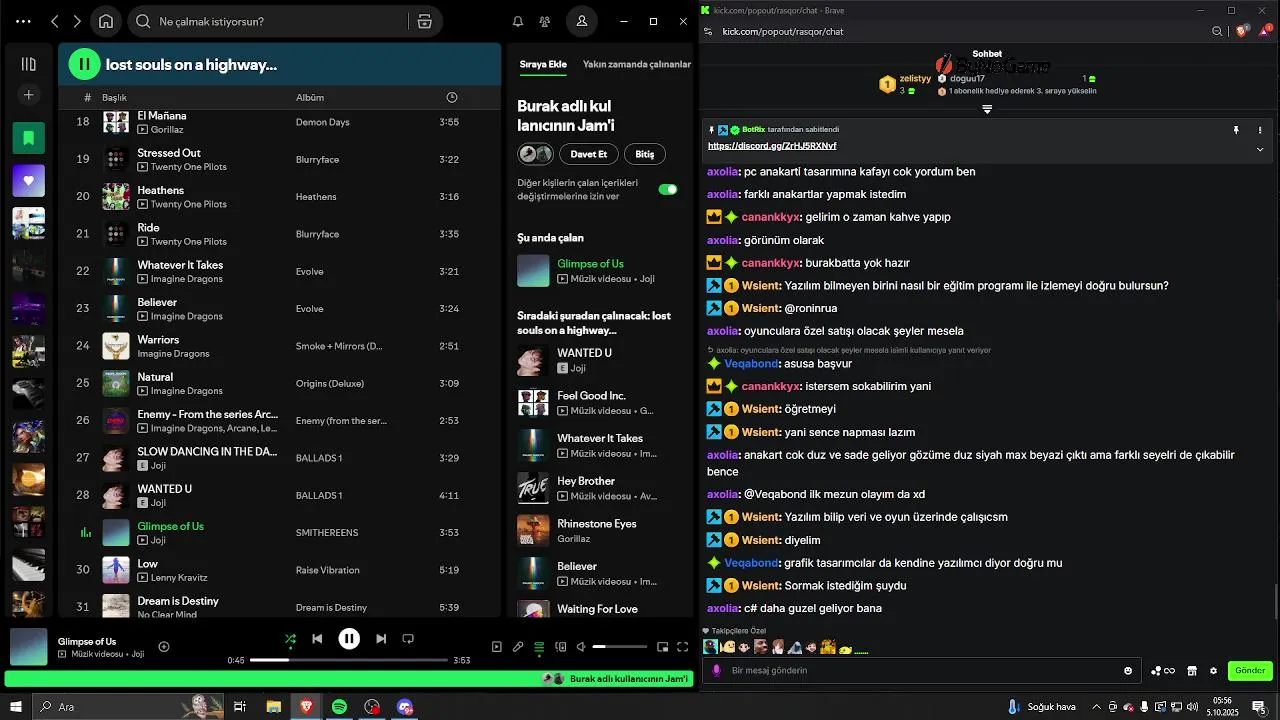Collapse the pinned message chevron in chat
Viewport: 1280px width, 720px height.
1260,149
